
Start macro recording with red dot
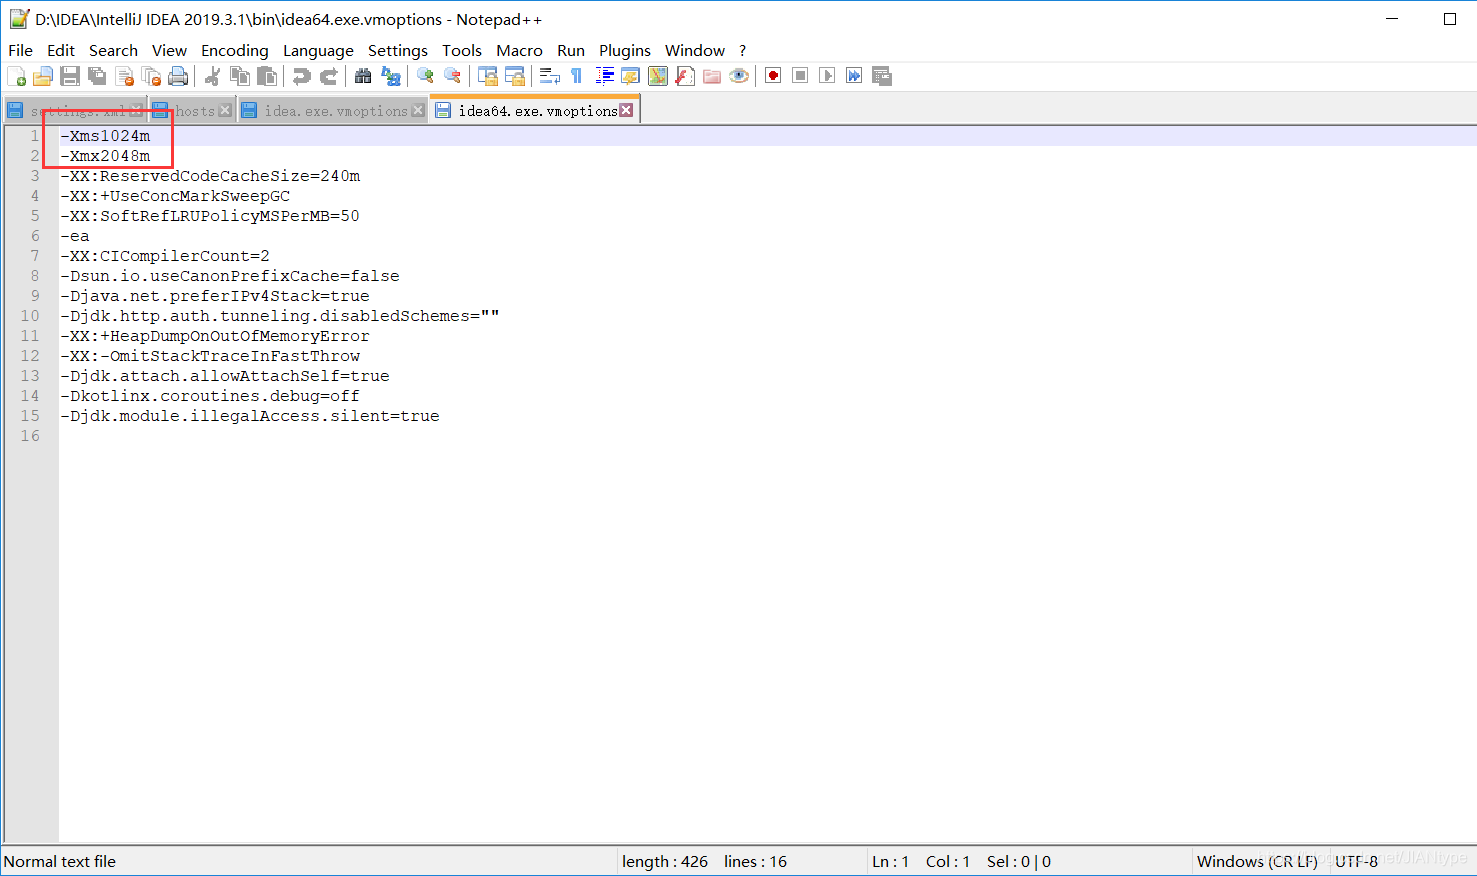773,76
